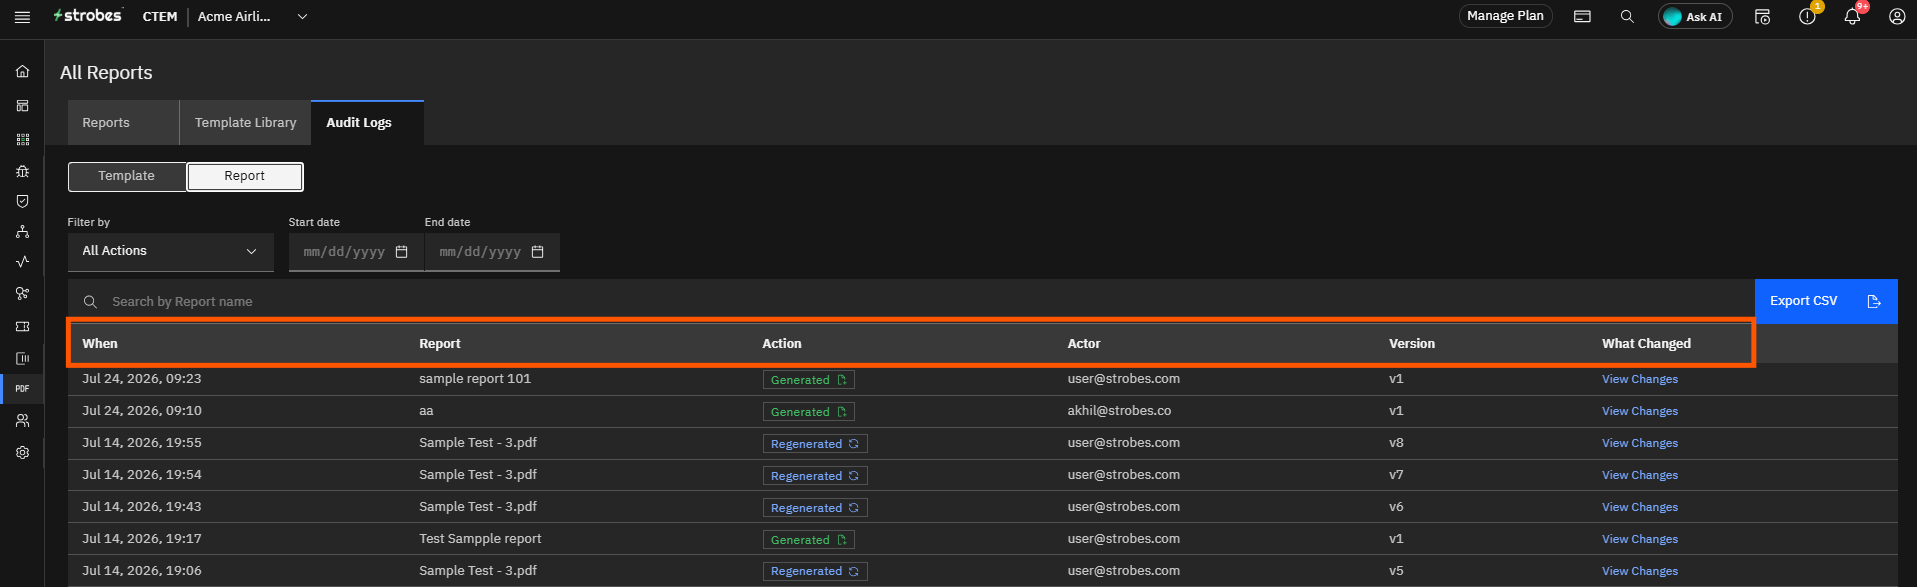Viewport: 1917px width, 587px height.
Task: Click the Test Sampple report name cell
Action: click(480, 539)
